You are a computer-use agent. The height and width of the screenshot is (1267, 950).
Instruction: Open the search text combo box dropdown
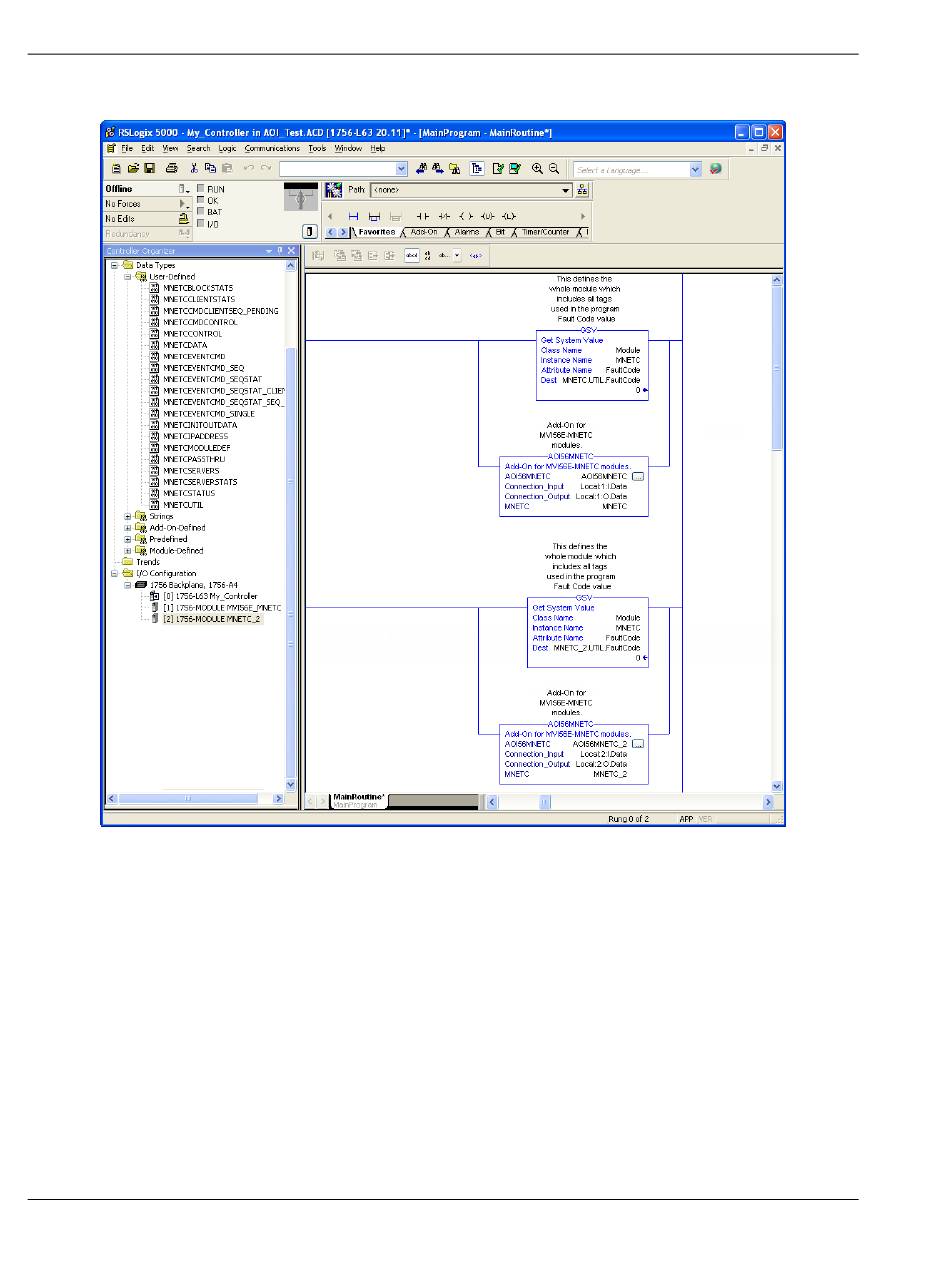(x=402, y=170)
